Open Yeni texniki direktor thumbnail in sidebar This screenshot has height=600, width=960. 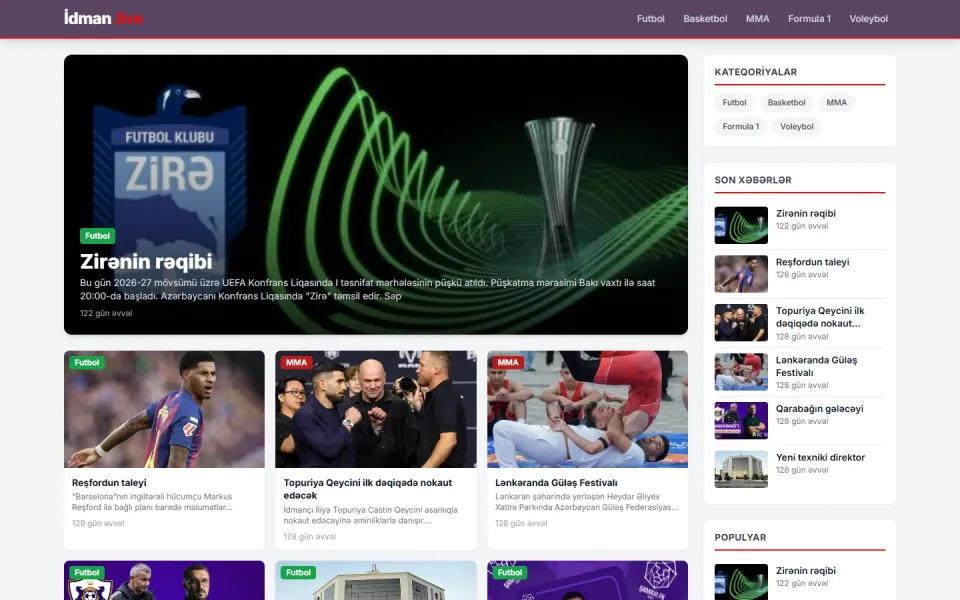point(741,469)
